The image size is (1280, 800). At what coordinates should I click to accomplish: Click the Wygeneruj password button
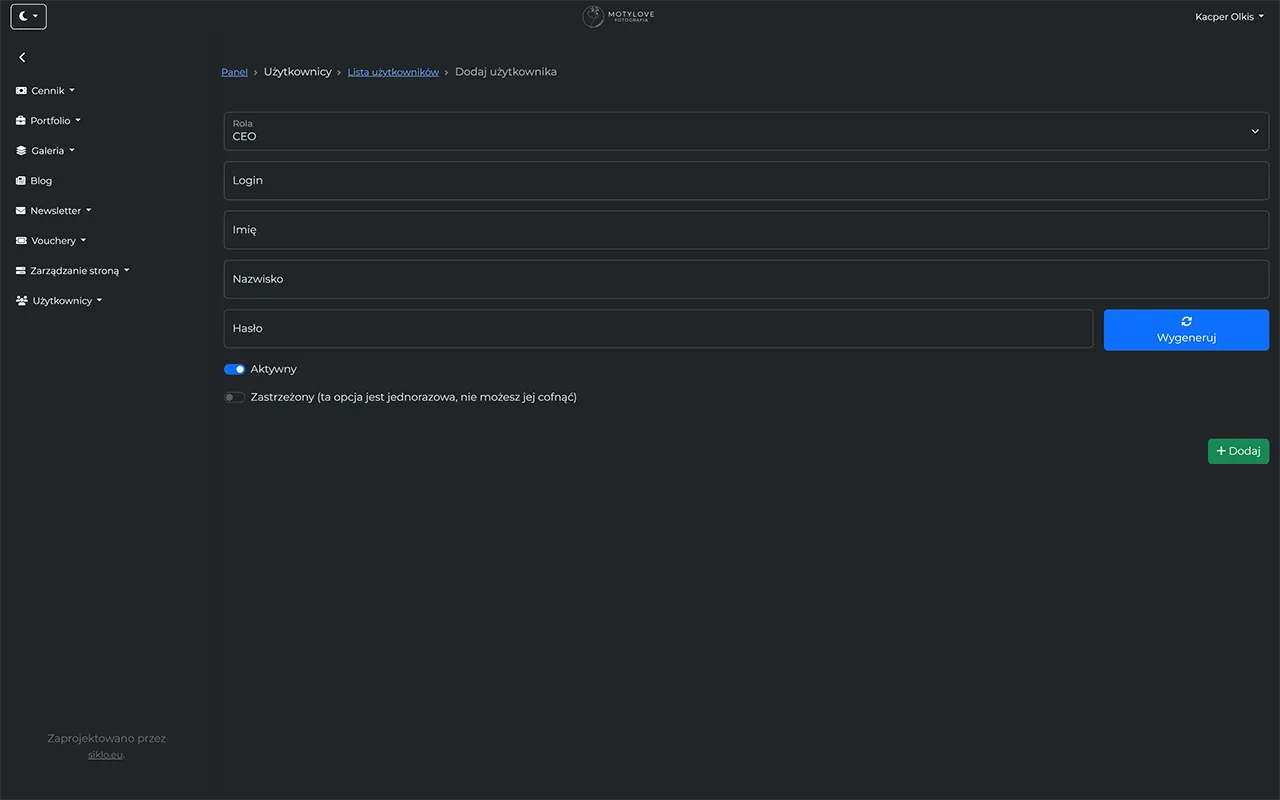[1186, 329]
